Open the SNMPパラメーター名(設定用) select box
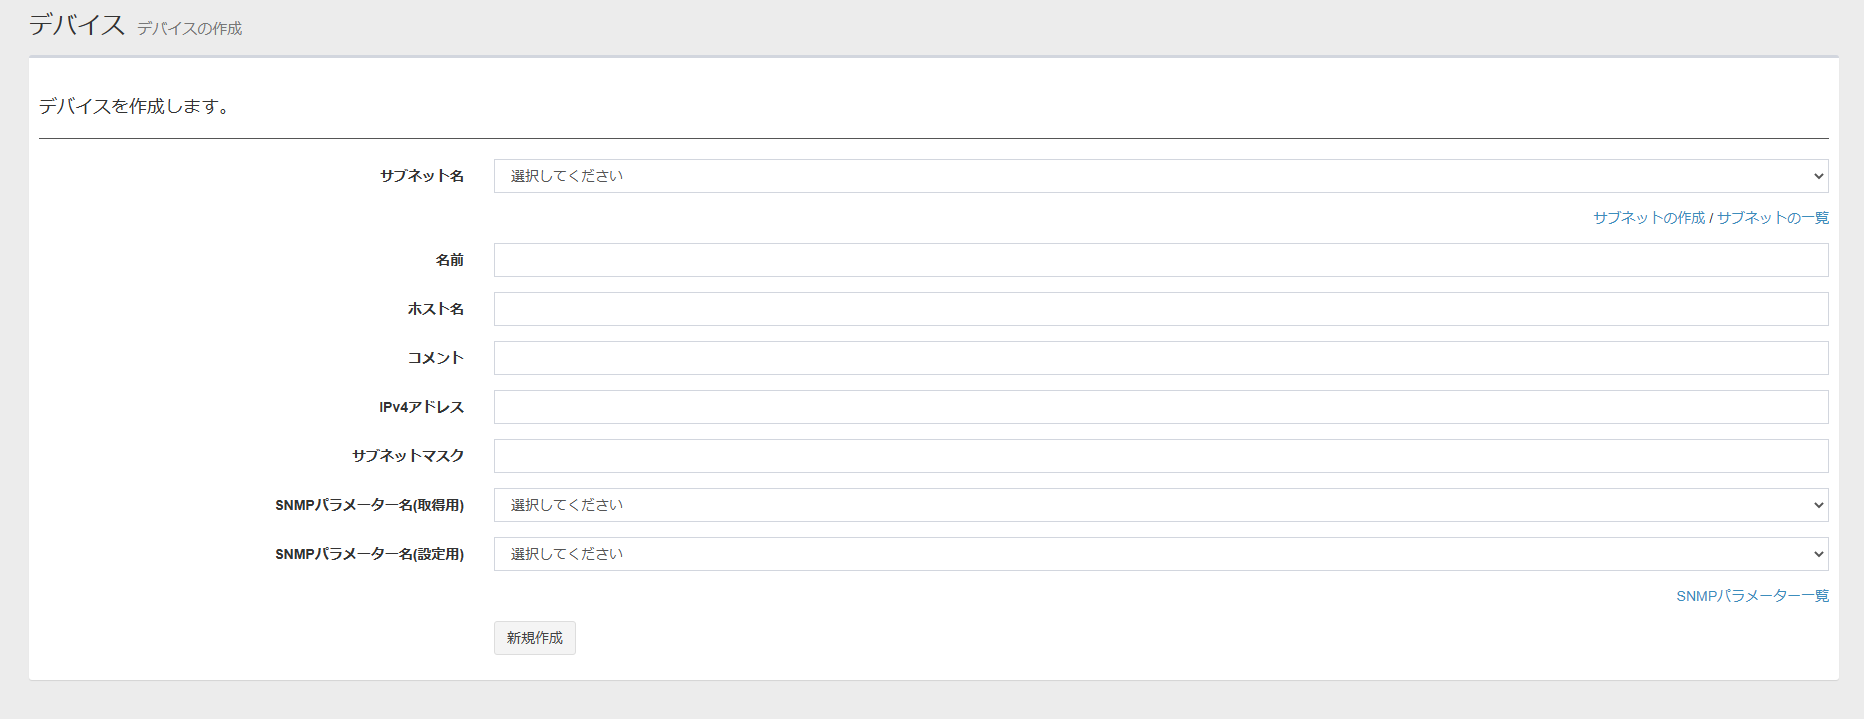 pos(1160,554)
